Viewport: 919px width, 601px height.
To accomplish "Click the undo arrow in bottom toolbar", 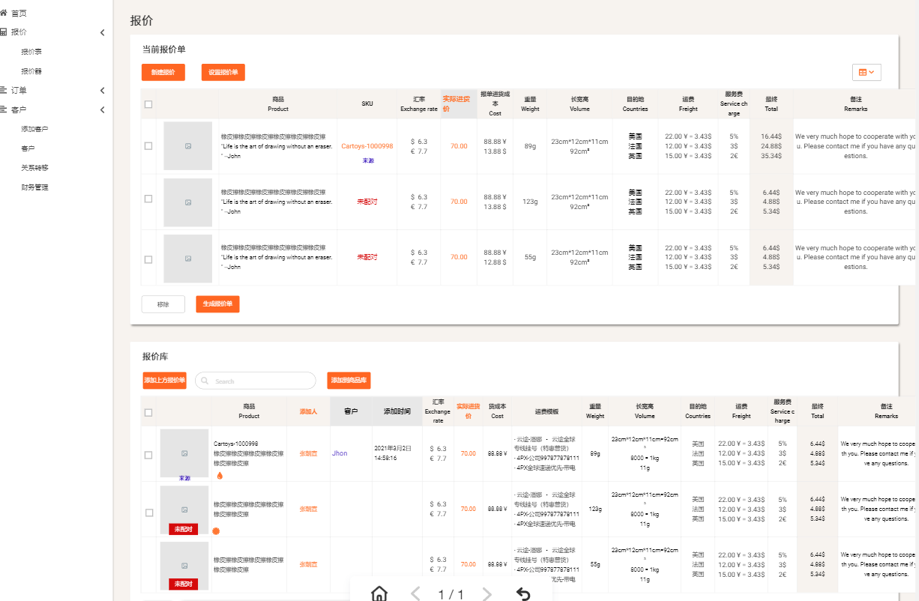I will point(523,594).
